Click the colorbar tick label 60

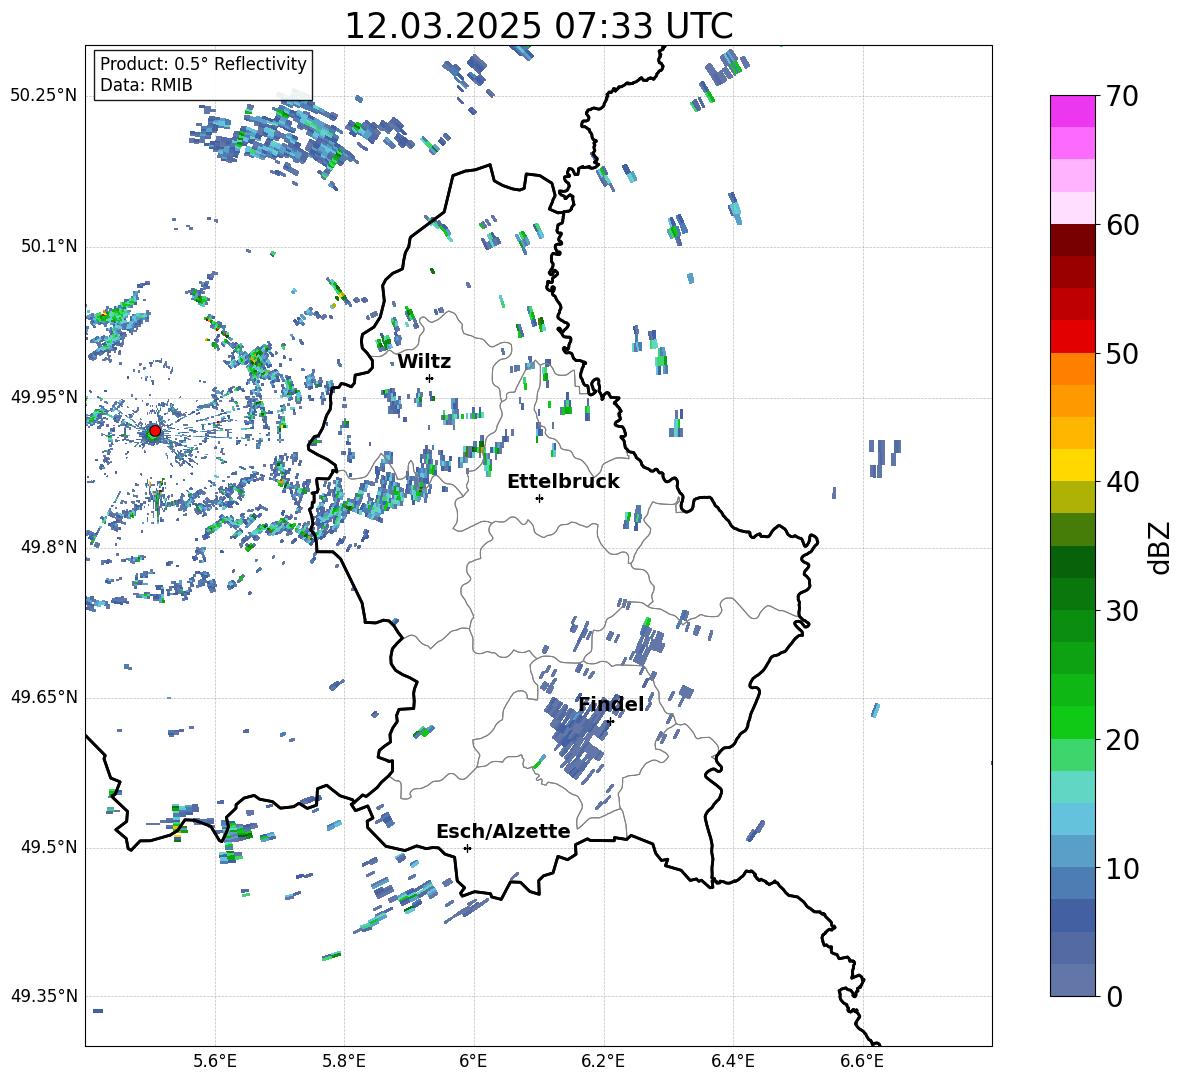[x=1122, y=226]
